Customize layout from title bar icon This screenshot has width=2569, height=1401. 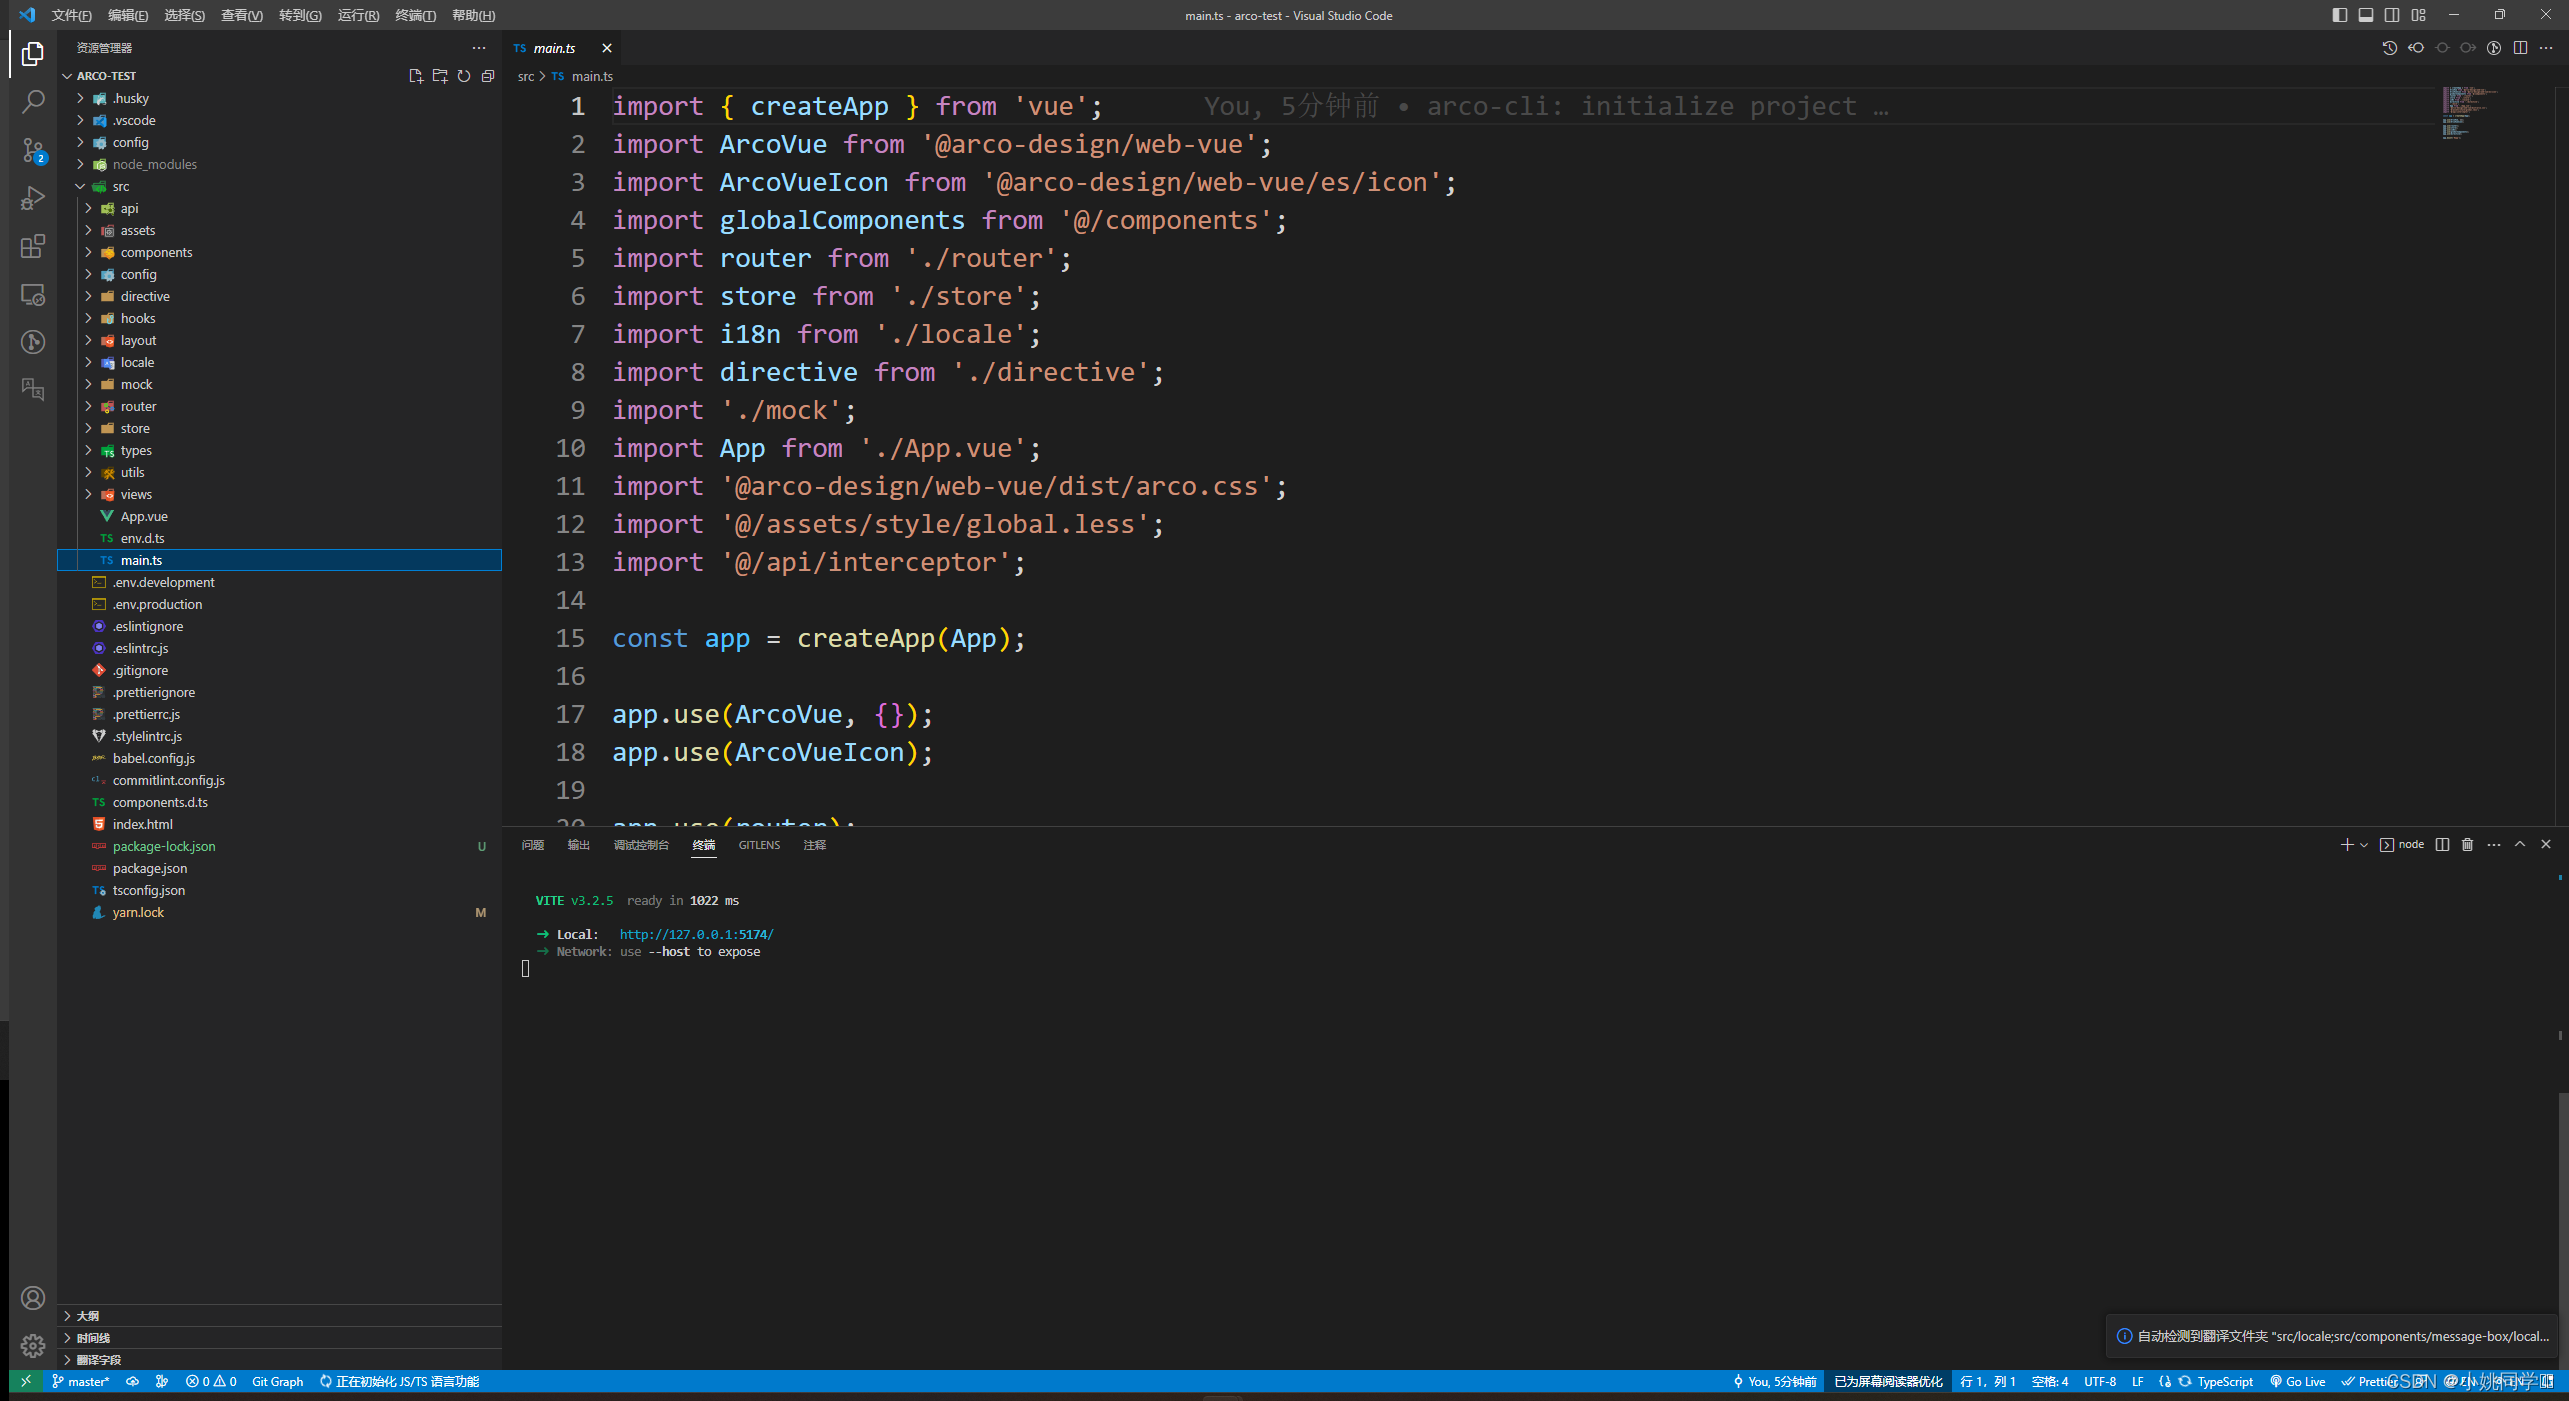(x=2418, y=15)
